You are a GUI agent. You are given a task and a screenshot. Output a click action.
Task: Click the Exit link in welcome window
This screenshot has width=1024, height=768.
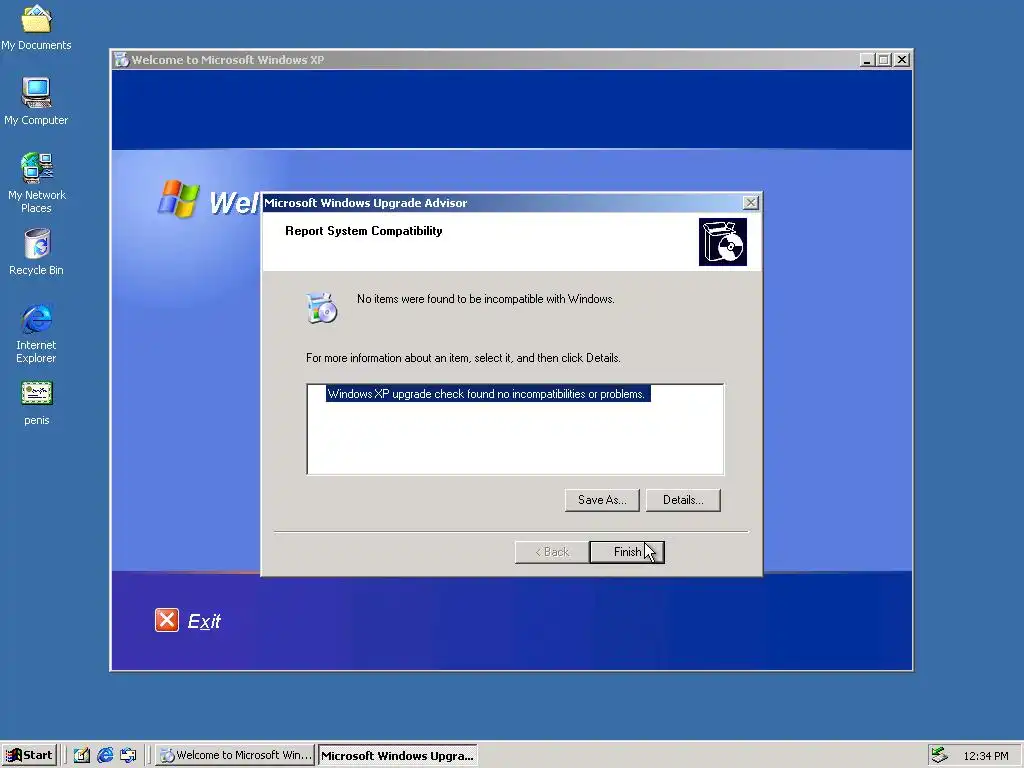pos(204,621)
